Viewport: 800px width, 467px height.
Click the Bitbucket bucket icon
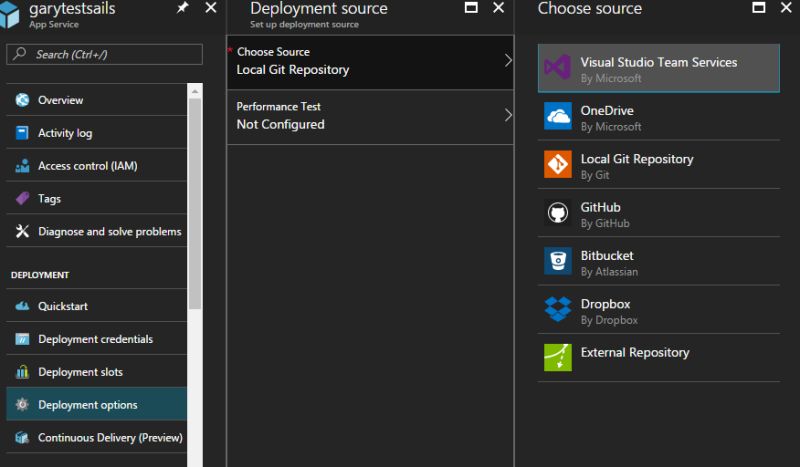[558, 261]
